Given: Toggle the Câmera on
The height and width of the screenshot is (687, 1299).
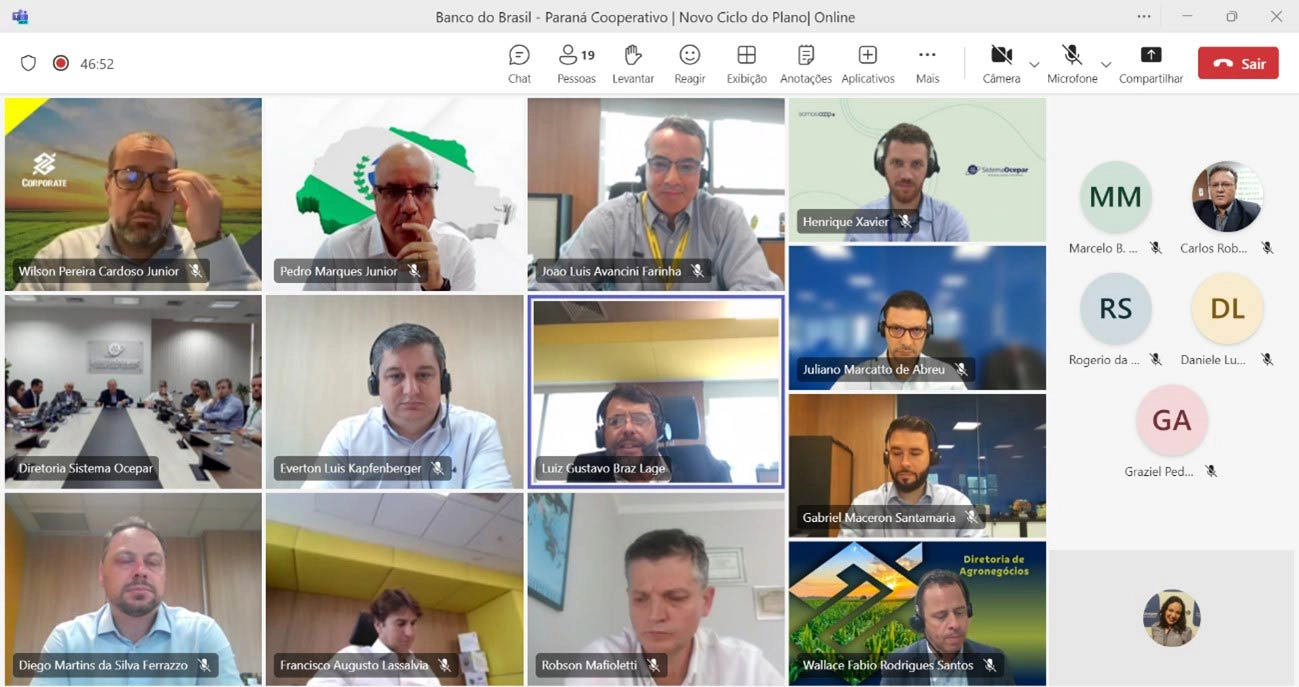Looking at the screenshot, I should [x=1001, y=64].
